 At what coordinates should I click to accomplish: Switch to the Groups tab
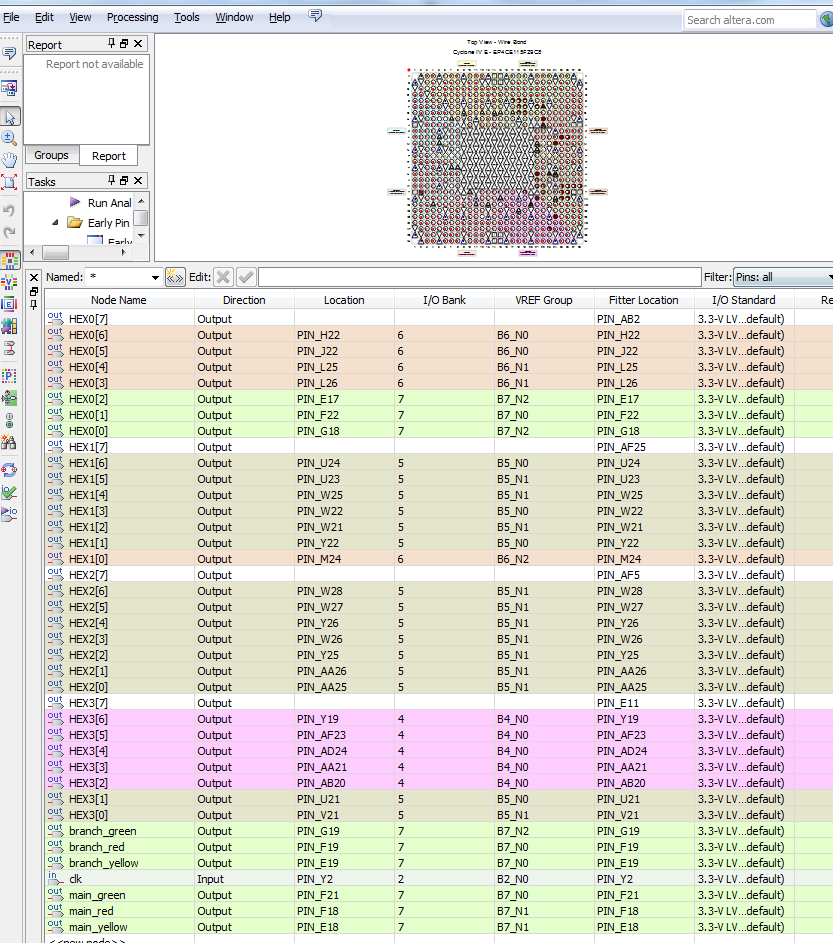51,155
